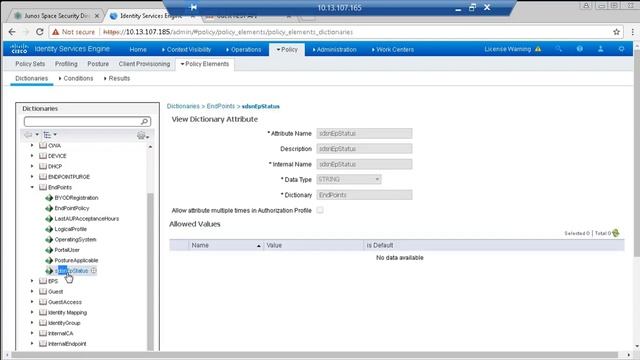Open the Policy main menu

287,49
